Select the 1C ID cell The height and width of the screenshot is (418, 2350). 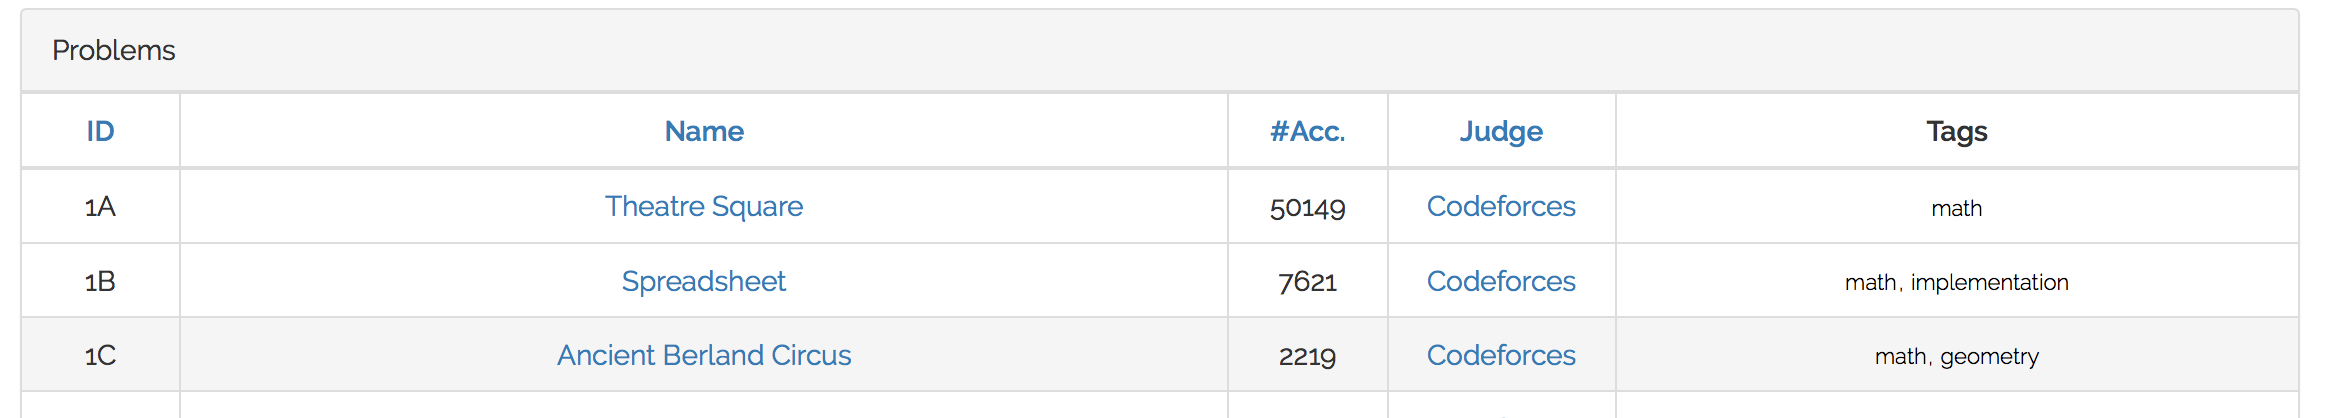[100, 356]
